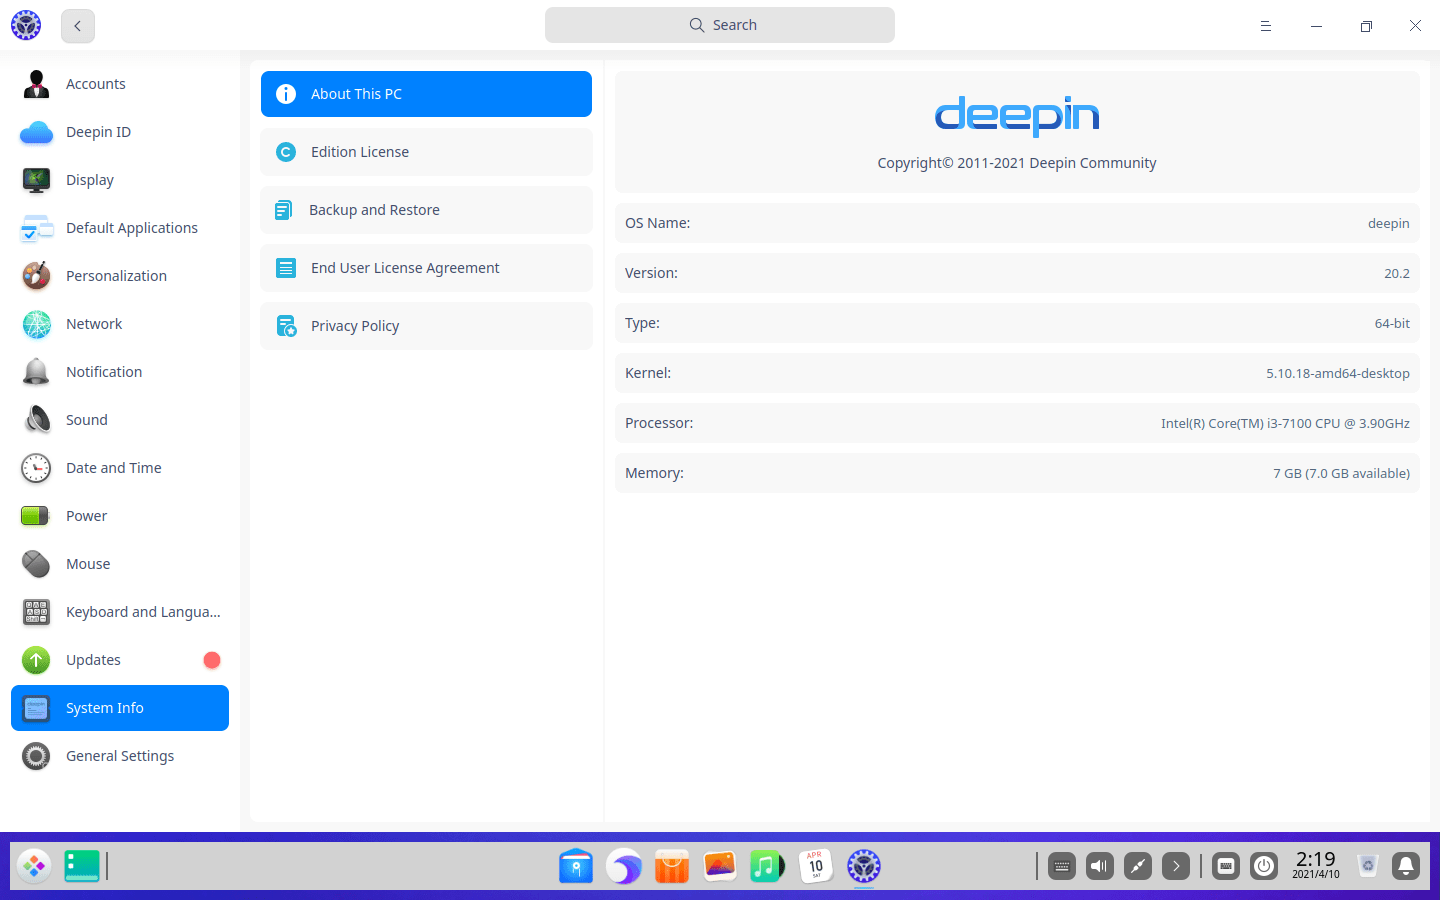The height and width of the screenshot is (900, 1440).
Task: Click the Deepin ID cloud icon
Action: coord(36,132)
